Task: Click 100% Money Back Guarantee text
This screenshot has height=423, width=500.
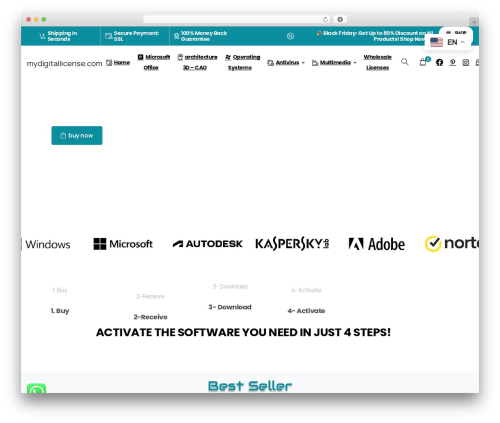Action: tap(204, 36)
